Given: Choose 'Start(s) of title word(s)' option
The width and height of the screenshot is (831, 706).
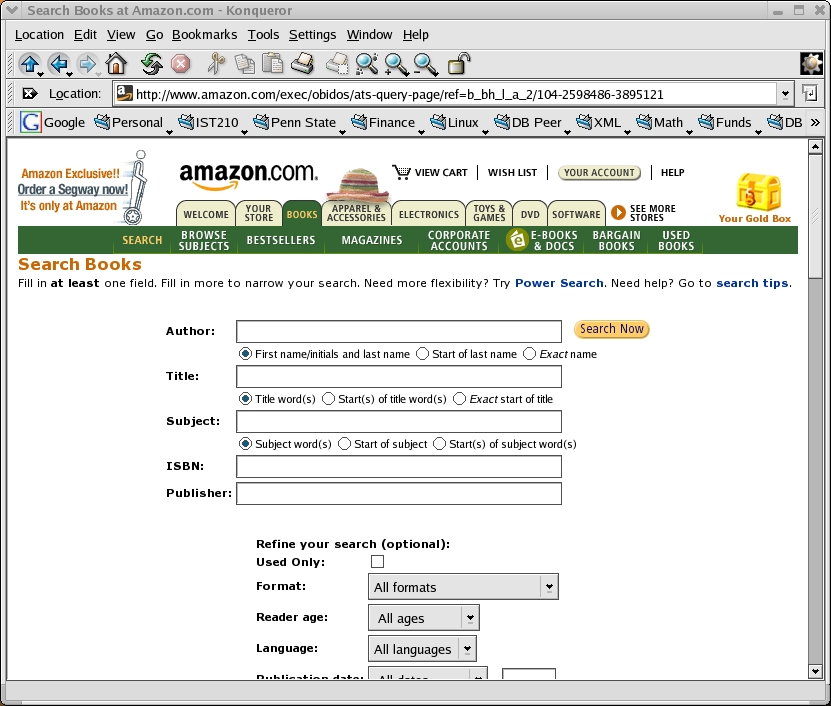Looking at the screenshot, I should coord(329,399).
